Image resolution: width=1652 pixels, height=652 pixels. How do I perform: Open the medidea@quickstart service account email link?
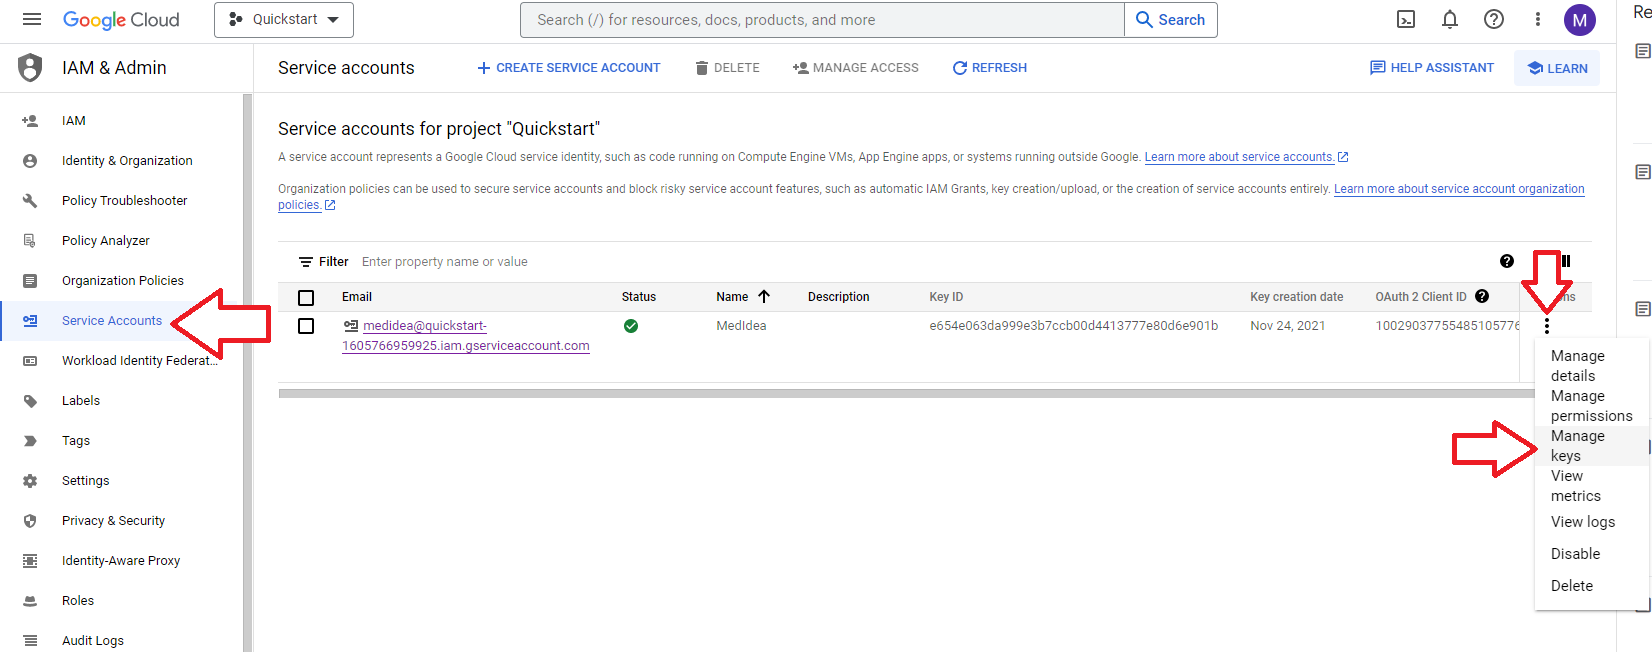coord(466,336)
